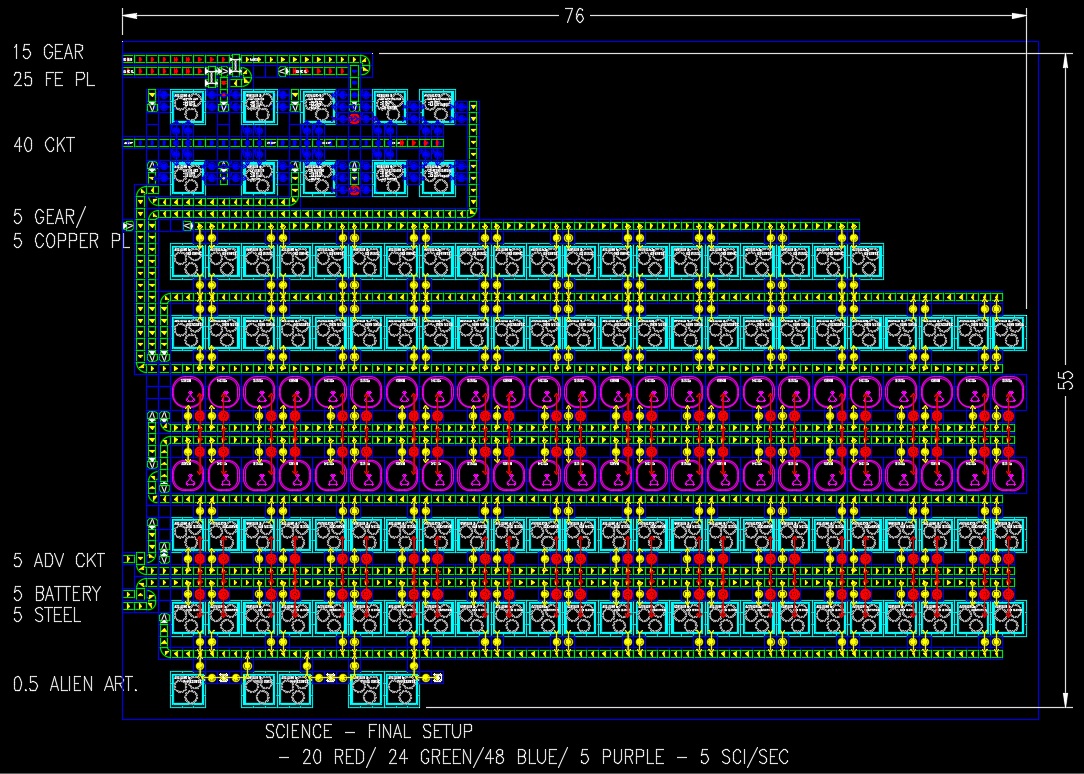Select the red/green/blue/purple ratio text line

534,757
